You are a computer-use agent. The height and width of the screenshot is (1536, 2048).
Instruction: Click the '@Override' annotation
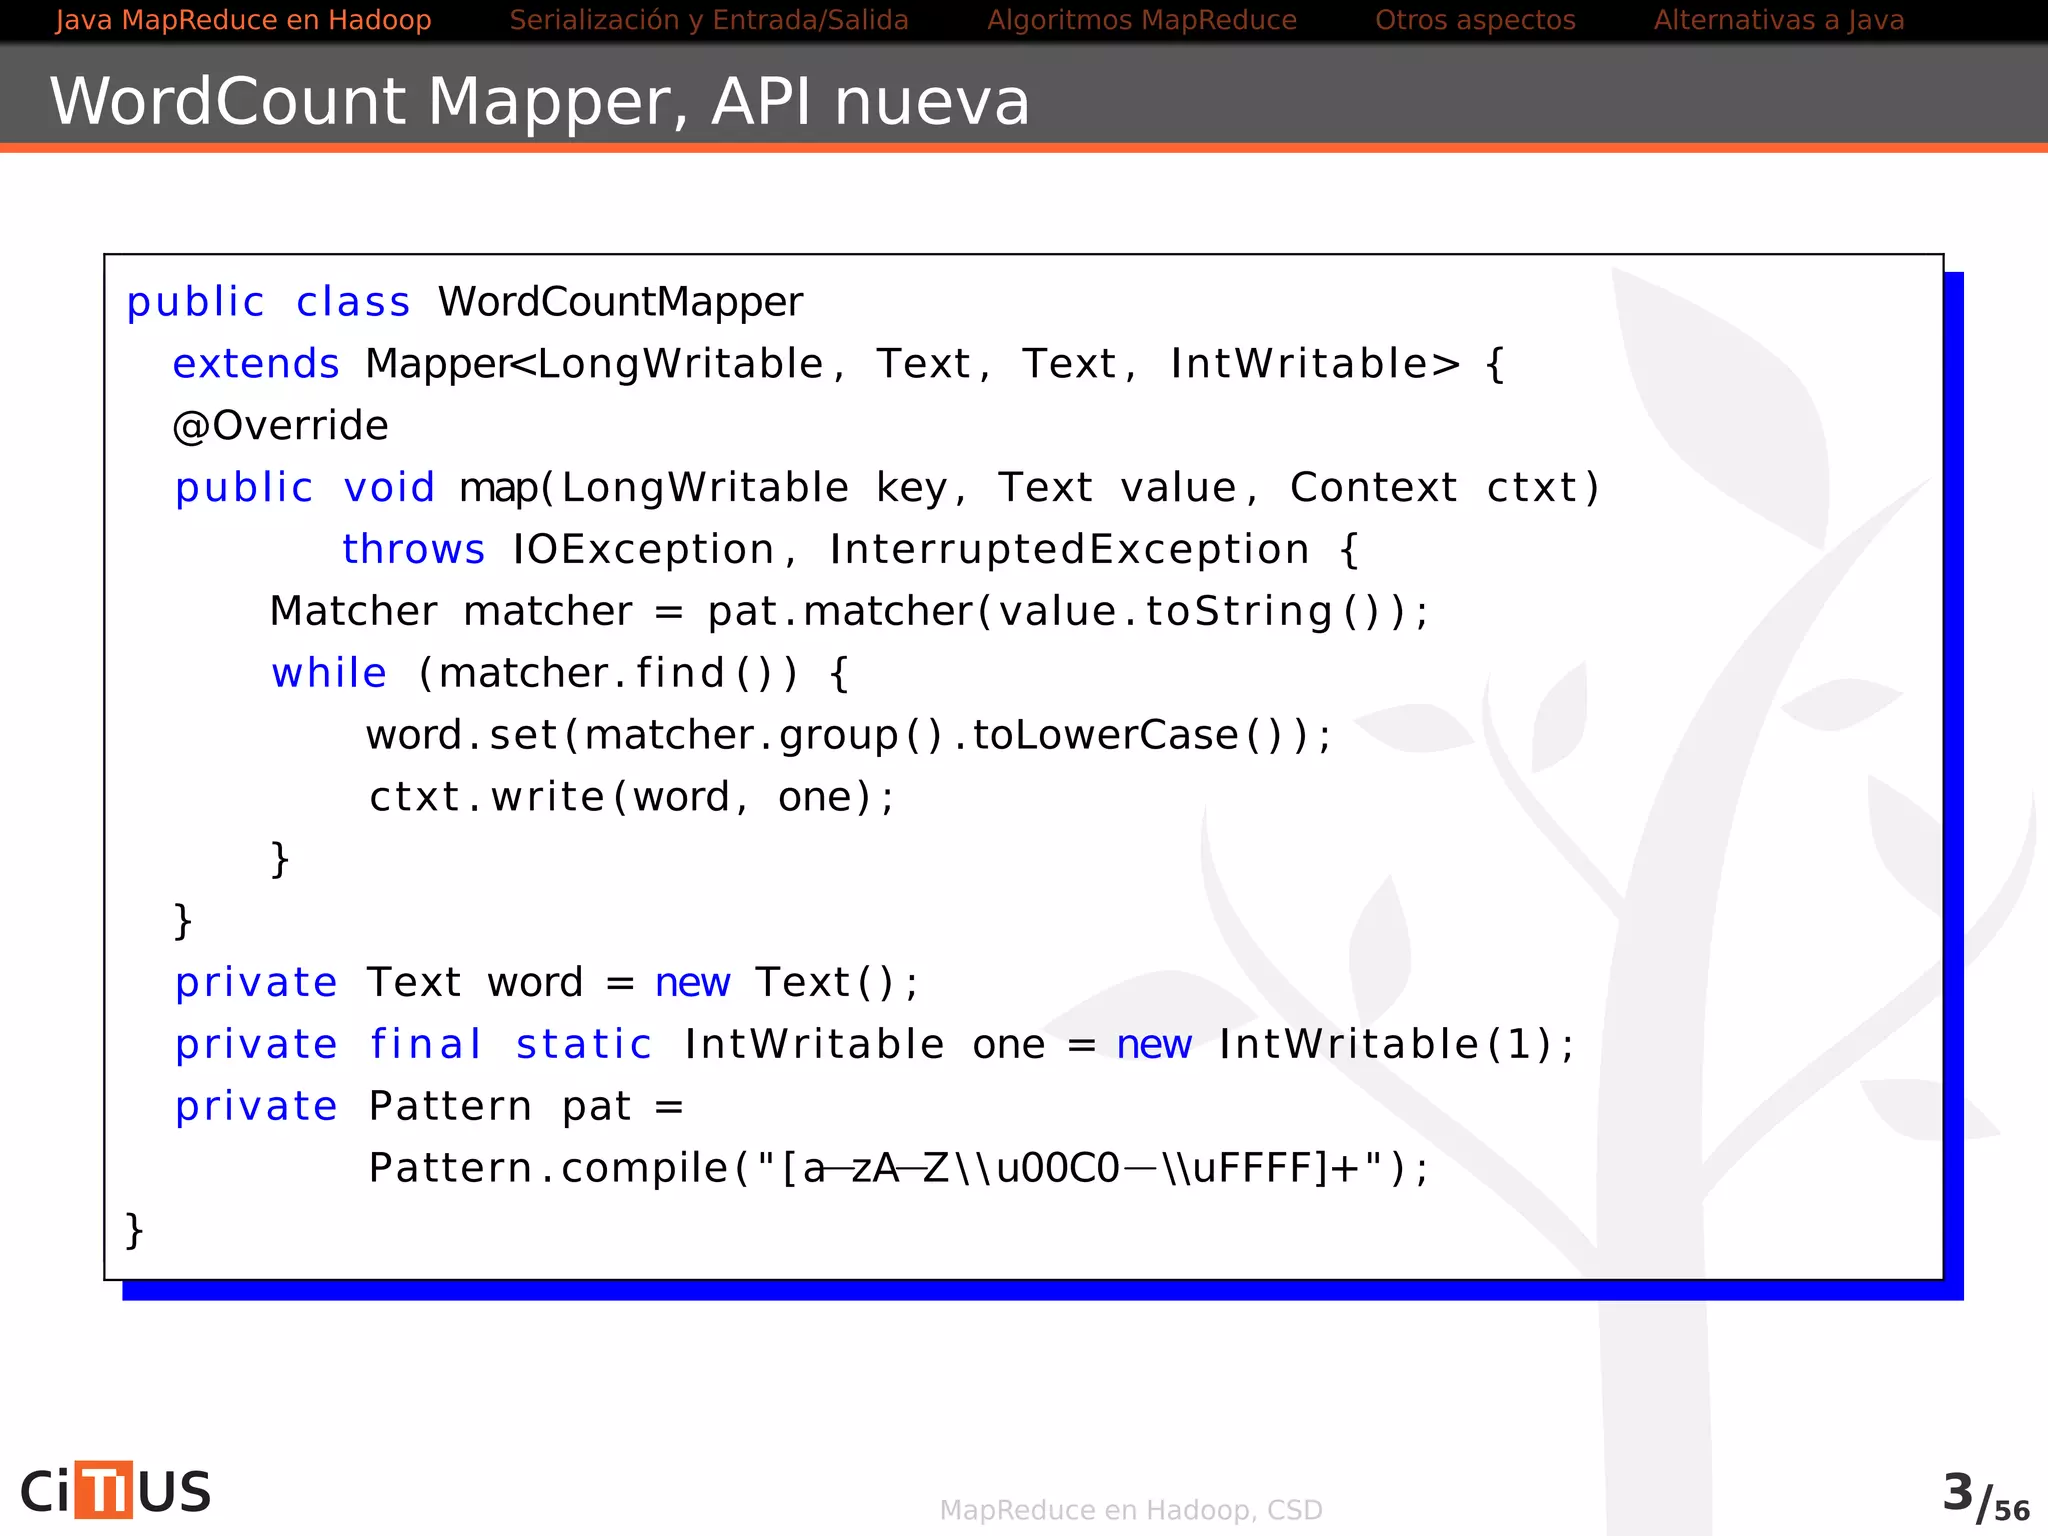(x=280, y=426)
